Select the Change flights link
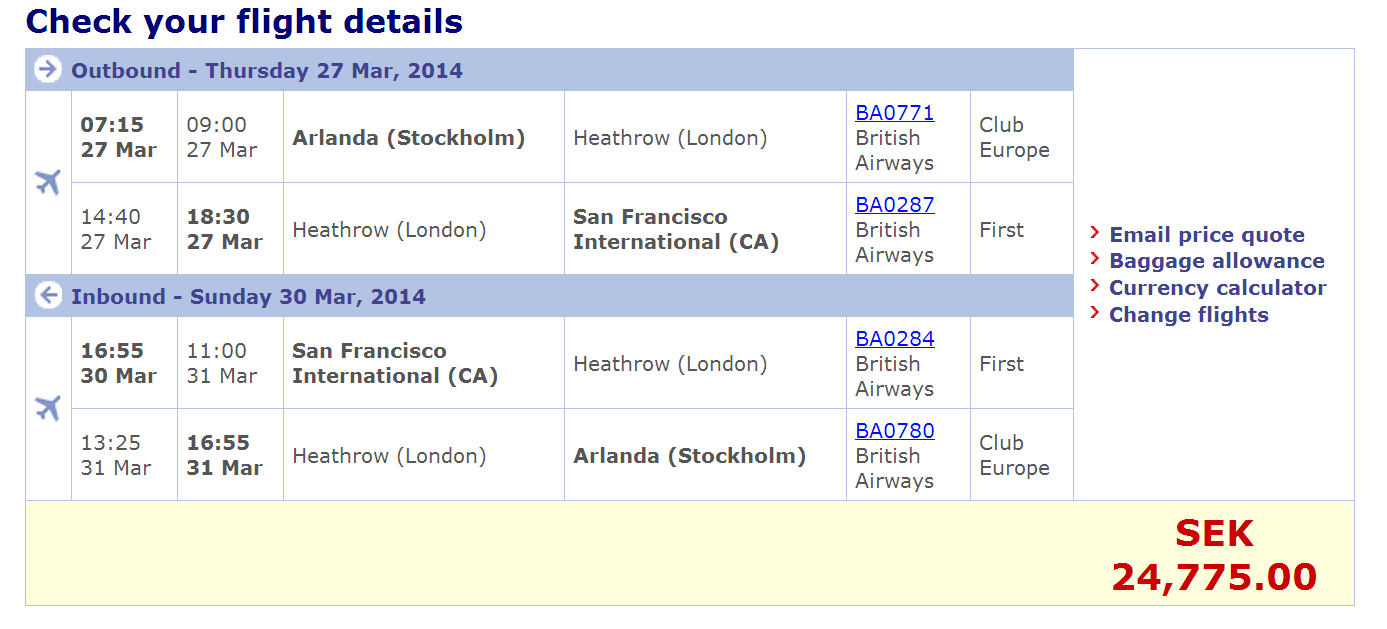Viewport: 1387px width, 629px height. pos(1188,315)
